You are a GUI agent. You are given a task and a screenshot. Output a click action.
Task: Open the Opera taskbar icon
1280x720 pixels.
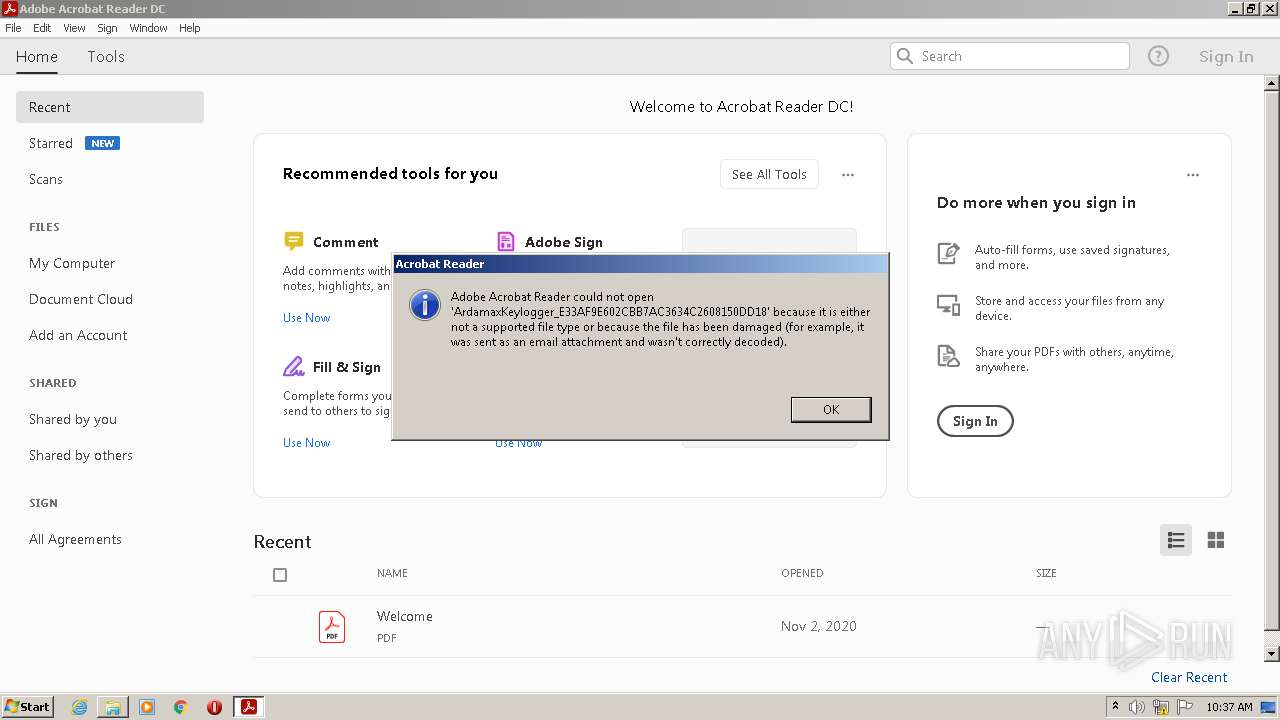point(214,707)
